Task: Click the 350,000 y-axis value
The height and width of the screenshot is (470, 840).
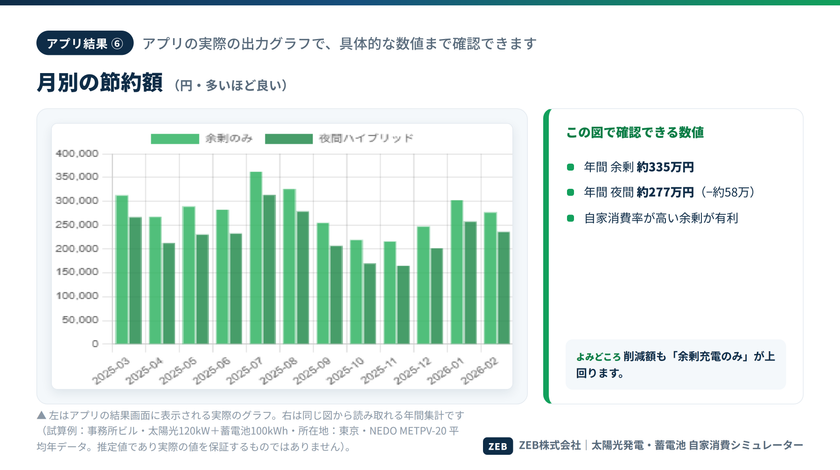Action: (77, 177)
